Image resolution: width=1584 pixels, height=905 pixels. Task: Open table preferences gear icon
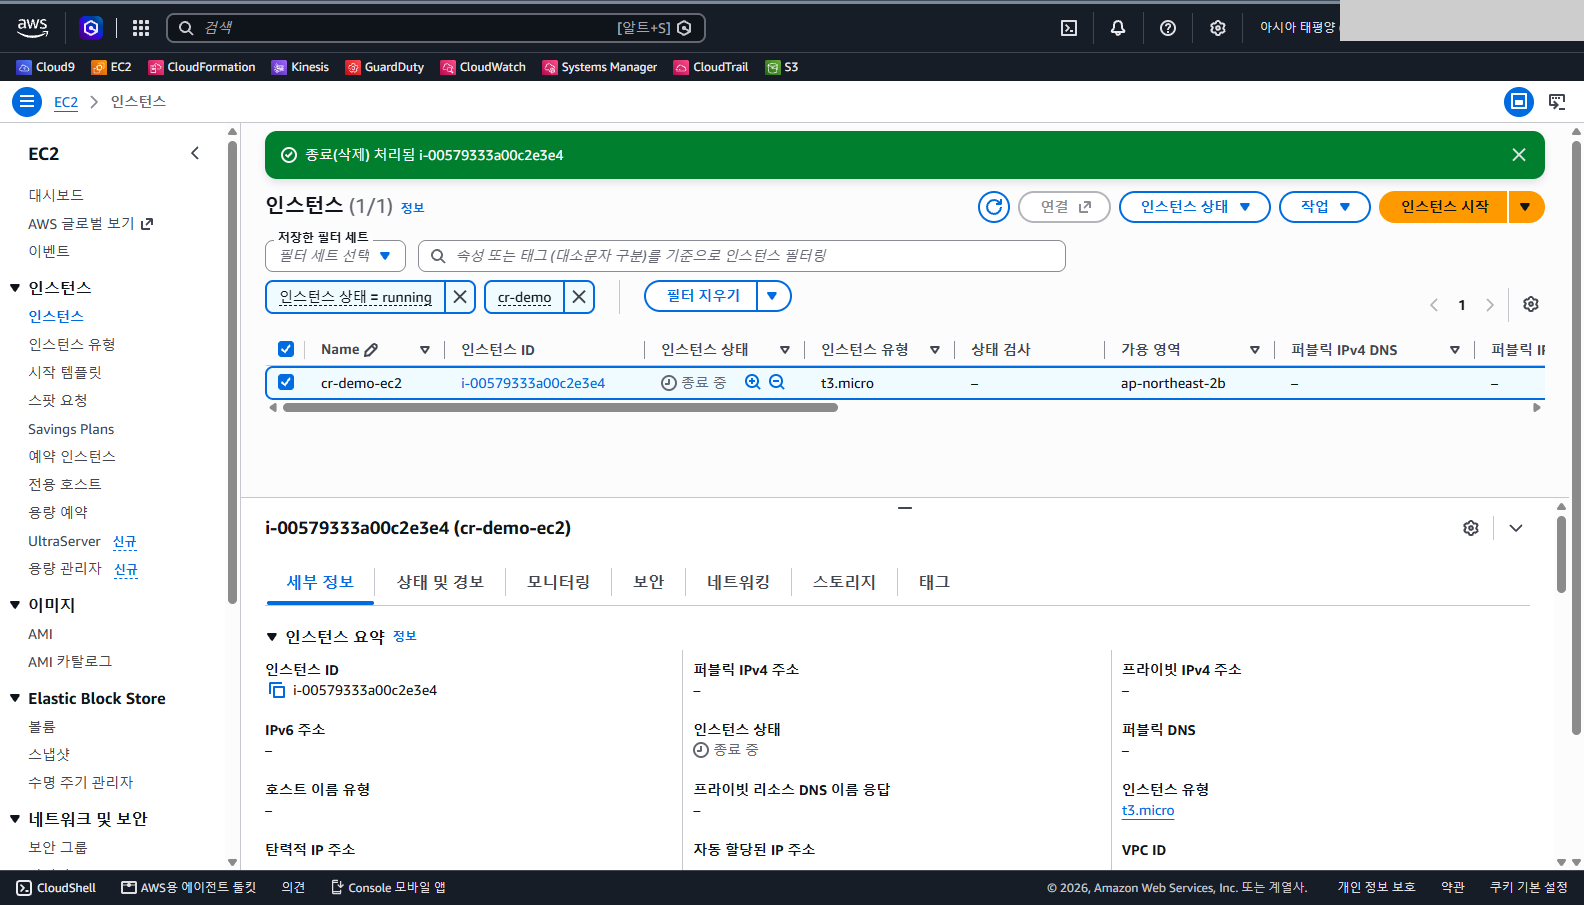coord(1531,304)
